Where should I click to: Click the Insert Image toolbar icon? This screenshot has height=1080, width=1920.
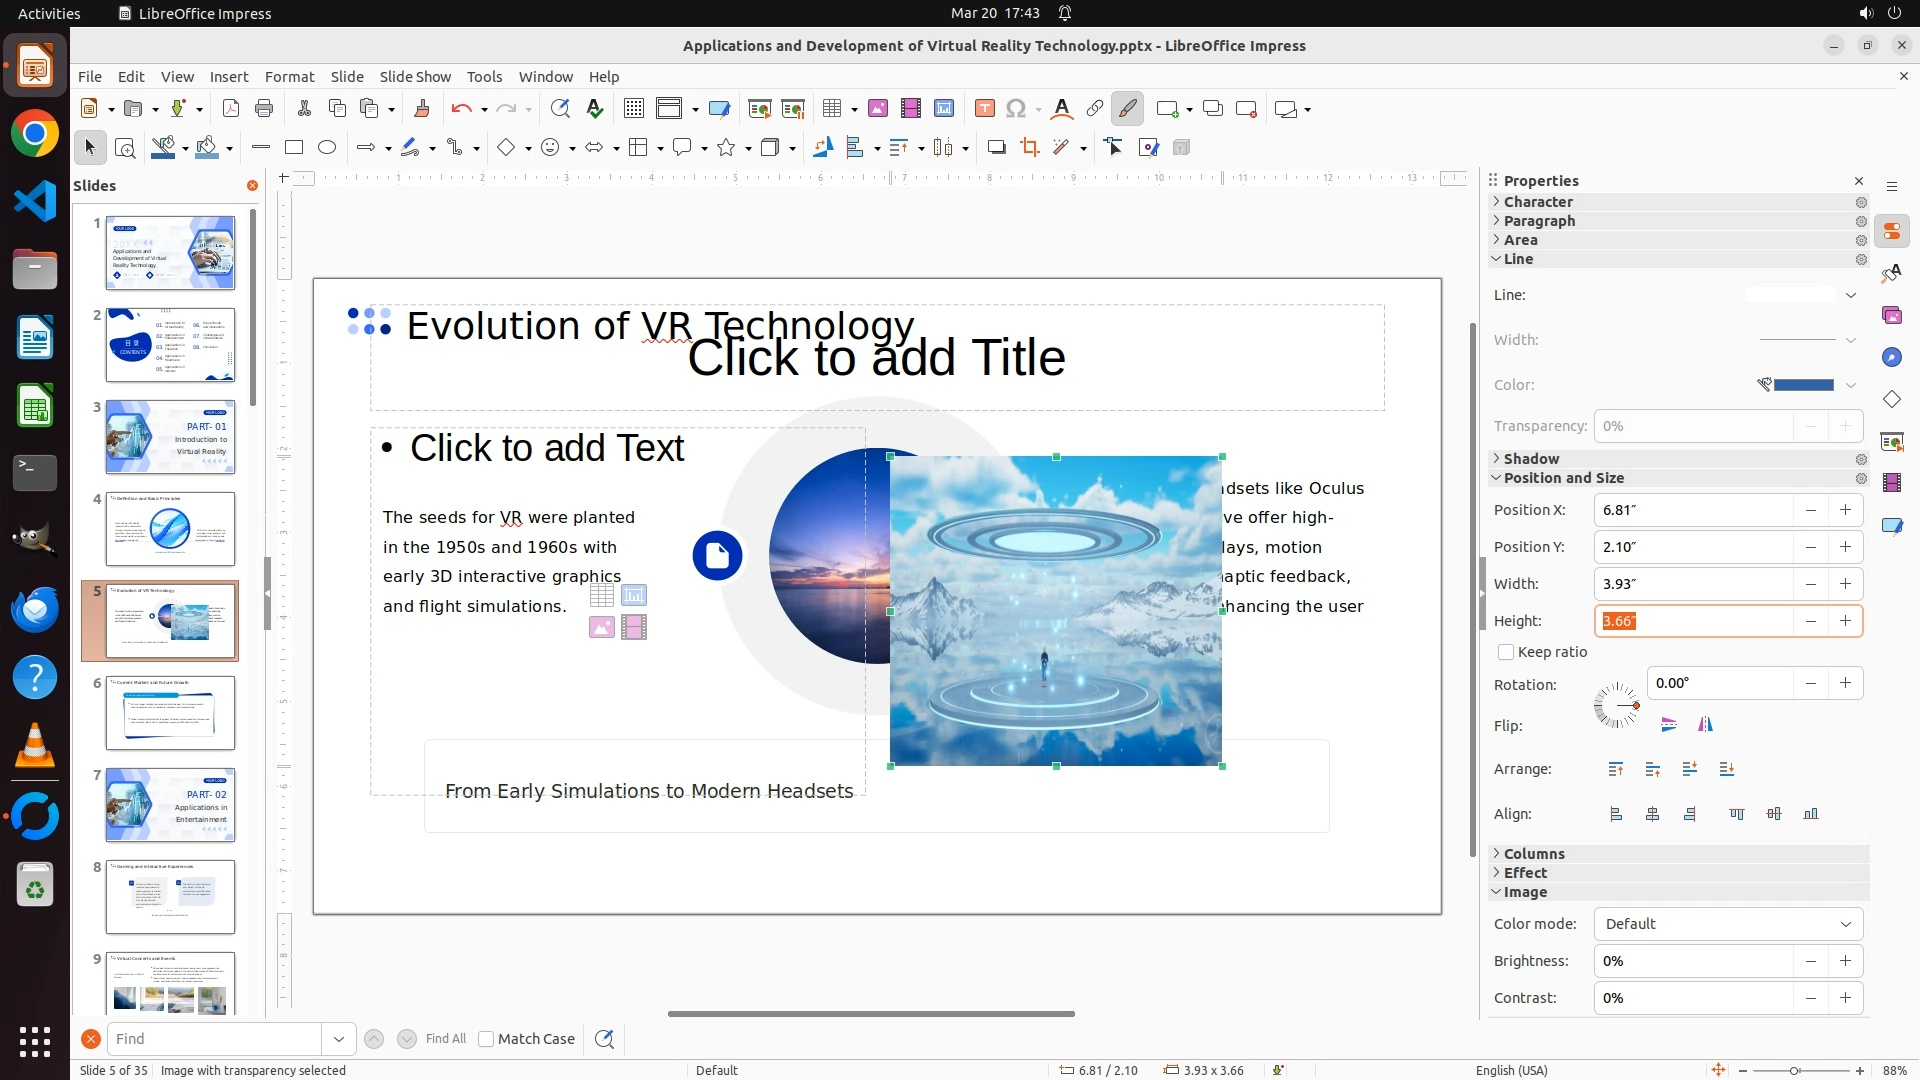877,109
